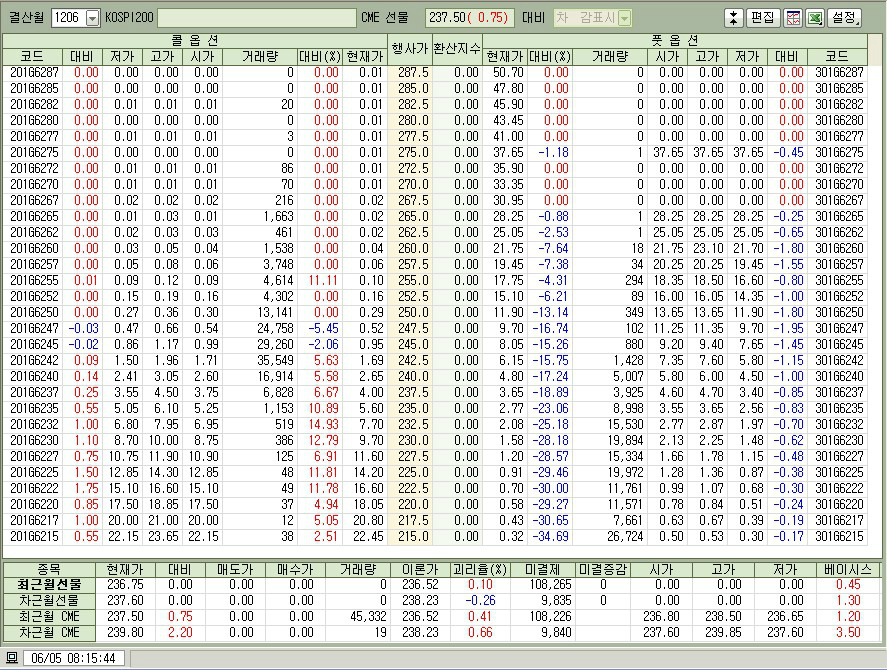Click the 괴리율(%) header in the futures table
Image resolution: width=887 pixels, height=670 pixels.
click(478, 568)
